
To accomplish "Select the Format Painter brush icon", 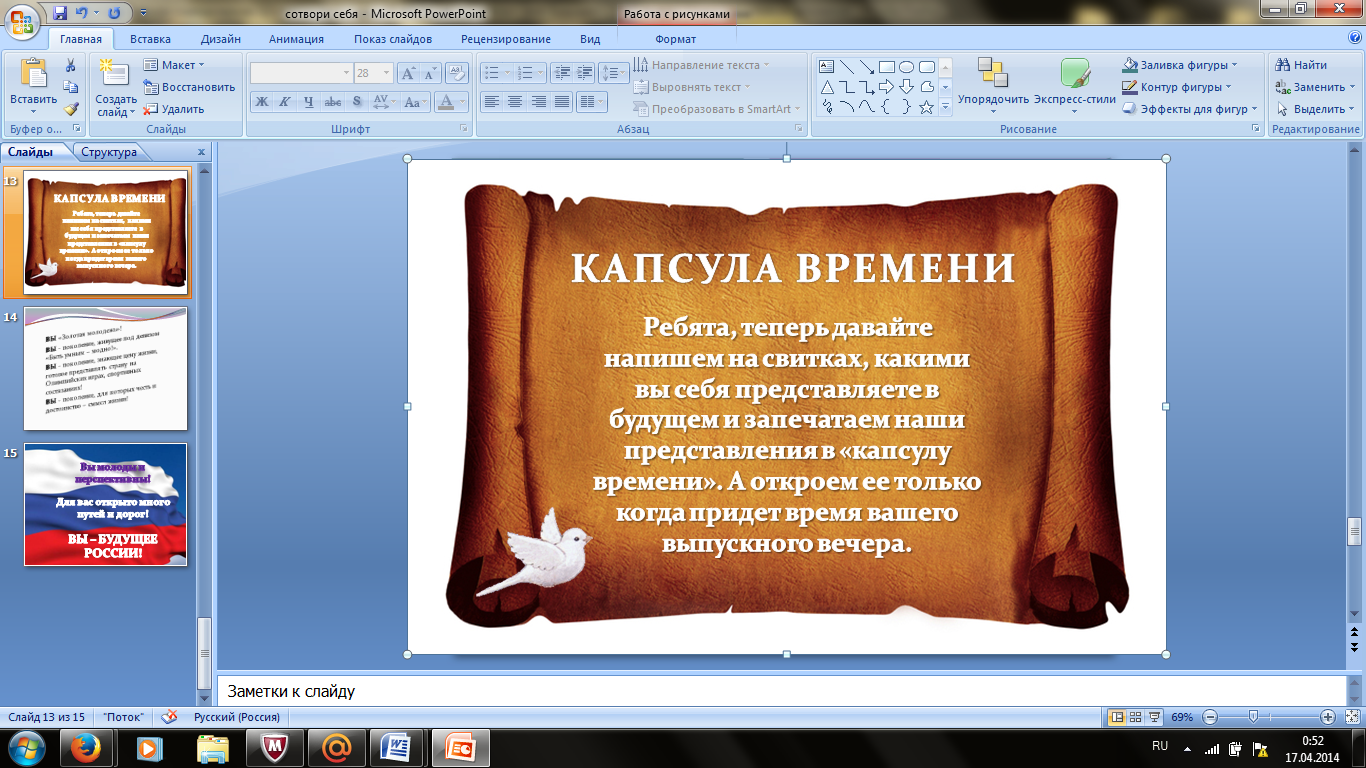I will click(x=71, y=109).
